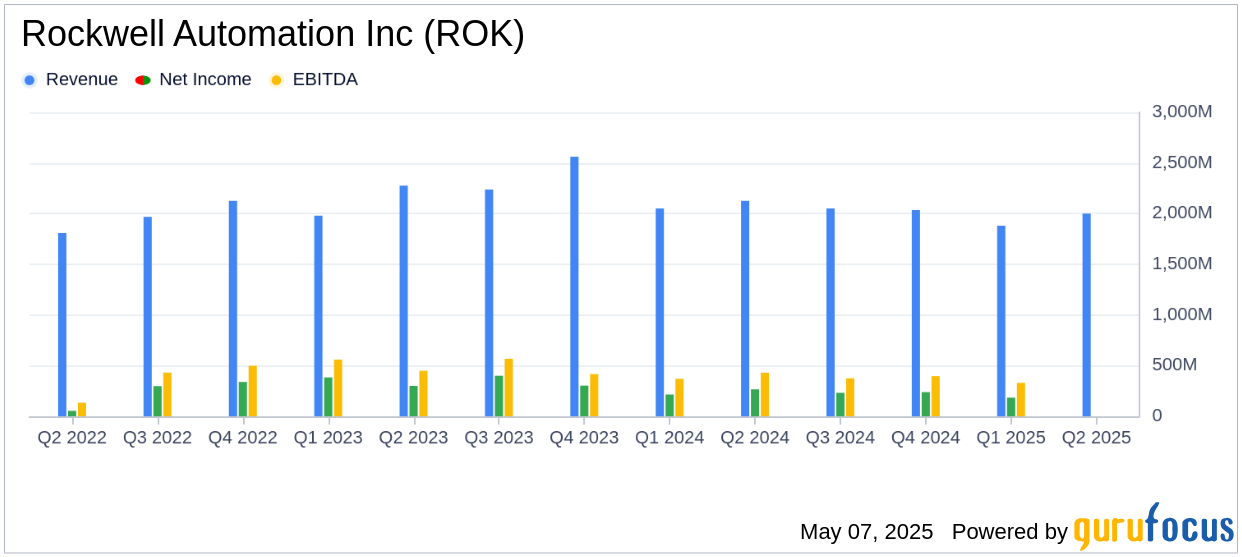The width and height of the screenshot is (1242, 557).
Task: Select the Q2 2022 net income bar
Action: [72, 413]
